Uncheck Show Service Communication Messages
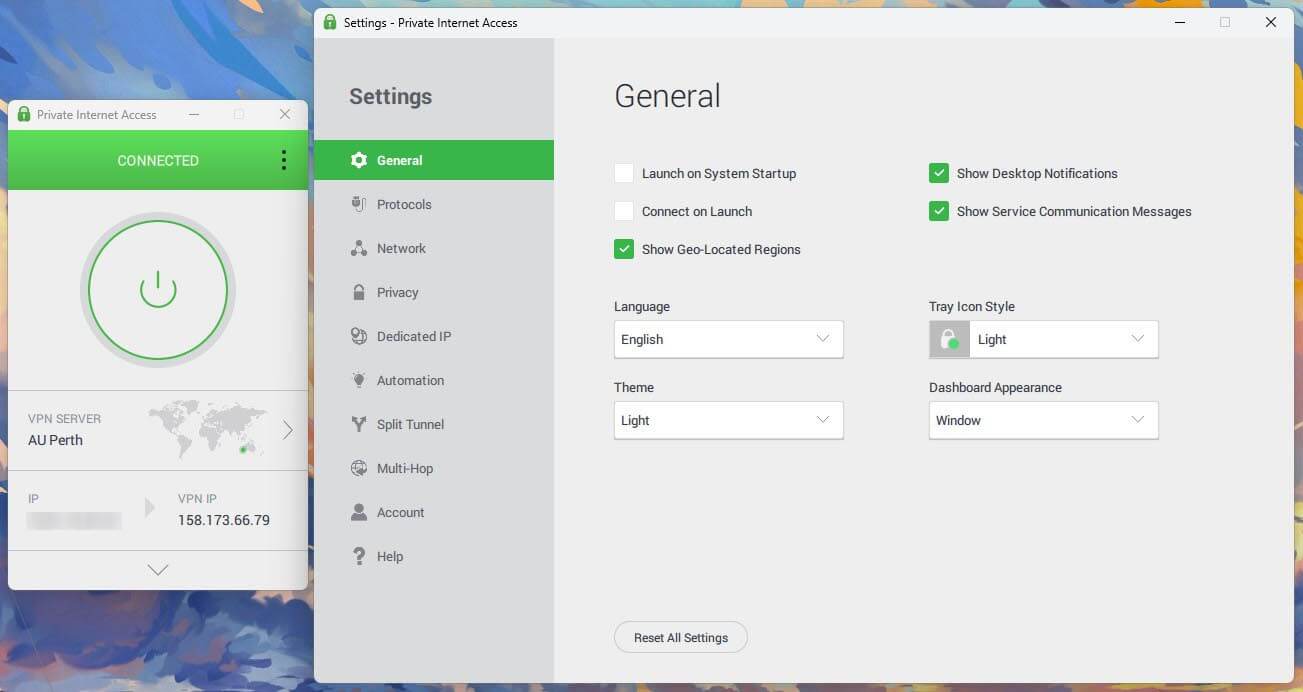This screenshot has width=1303, height=692. (939, 211)
